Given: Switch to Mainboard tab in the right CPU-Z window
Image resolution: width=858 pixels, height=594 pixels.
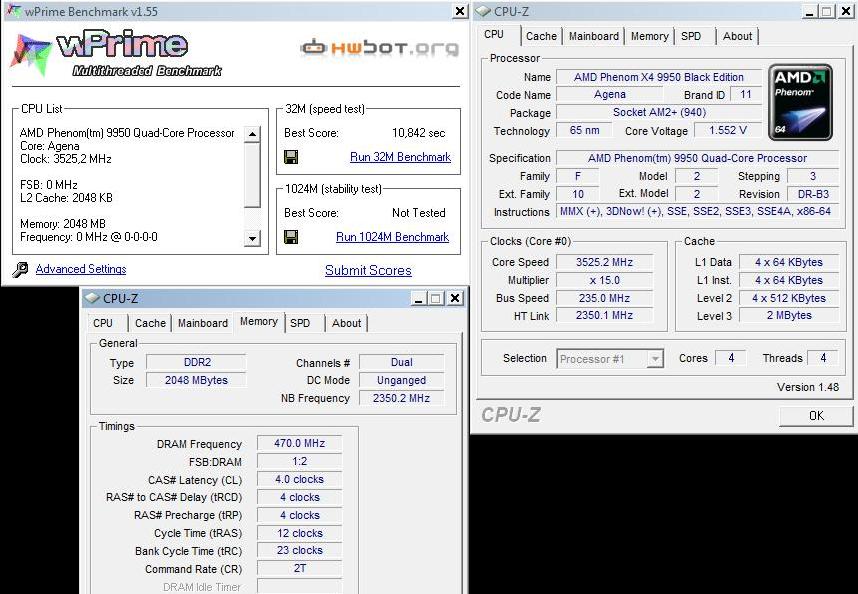Looking at the screenshot, I should coord(594,36).
